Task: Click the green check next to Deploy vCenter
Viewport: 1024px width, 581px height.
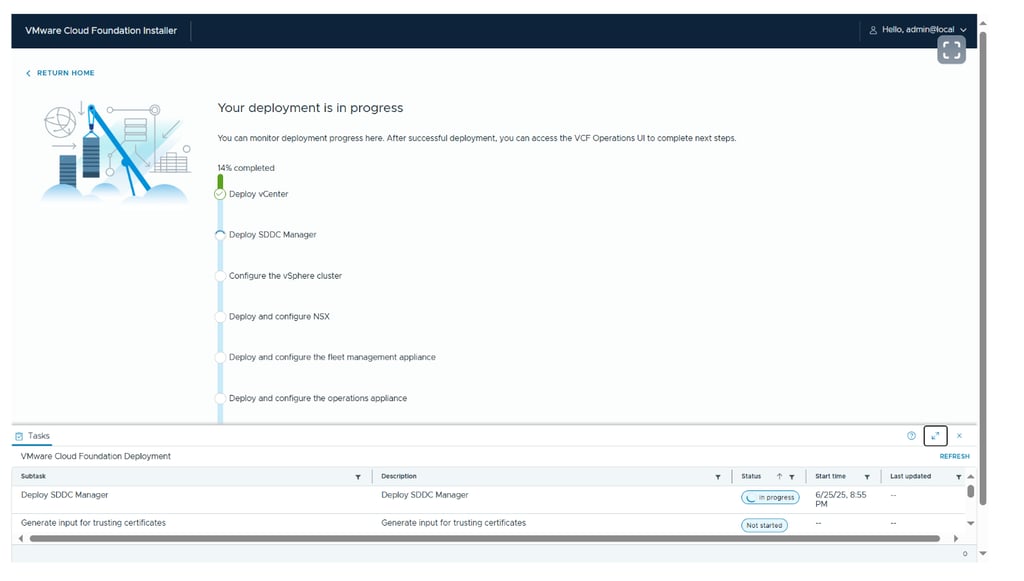Action: click(x=220, y=194)
